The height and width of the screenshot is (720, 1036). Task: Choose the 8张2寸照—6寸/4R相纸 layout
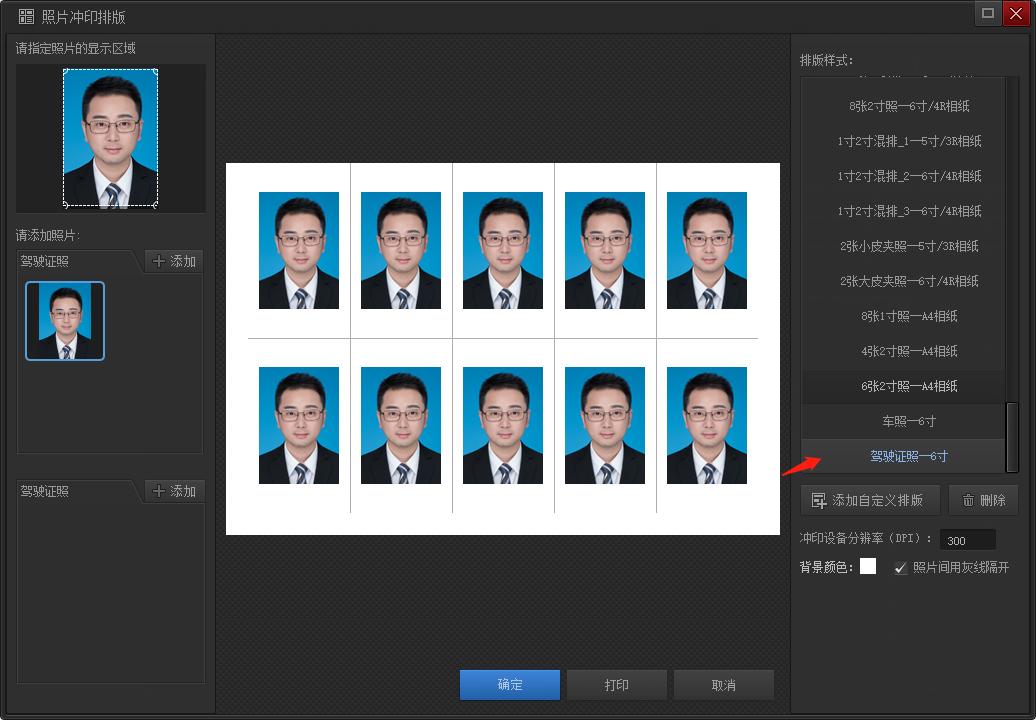pos(908,106)
